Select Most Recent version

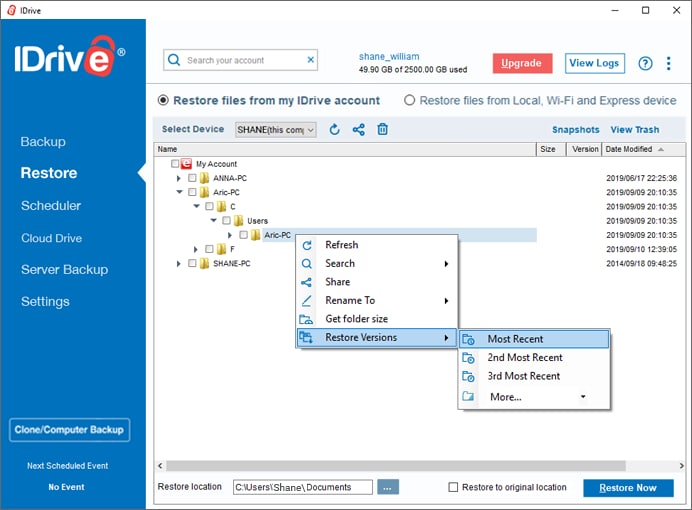[534, 339]
